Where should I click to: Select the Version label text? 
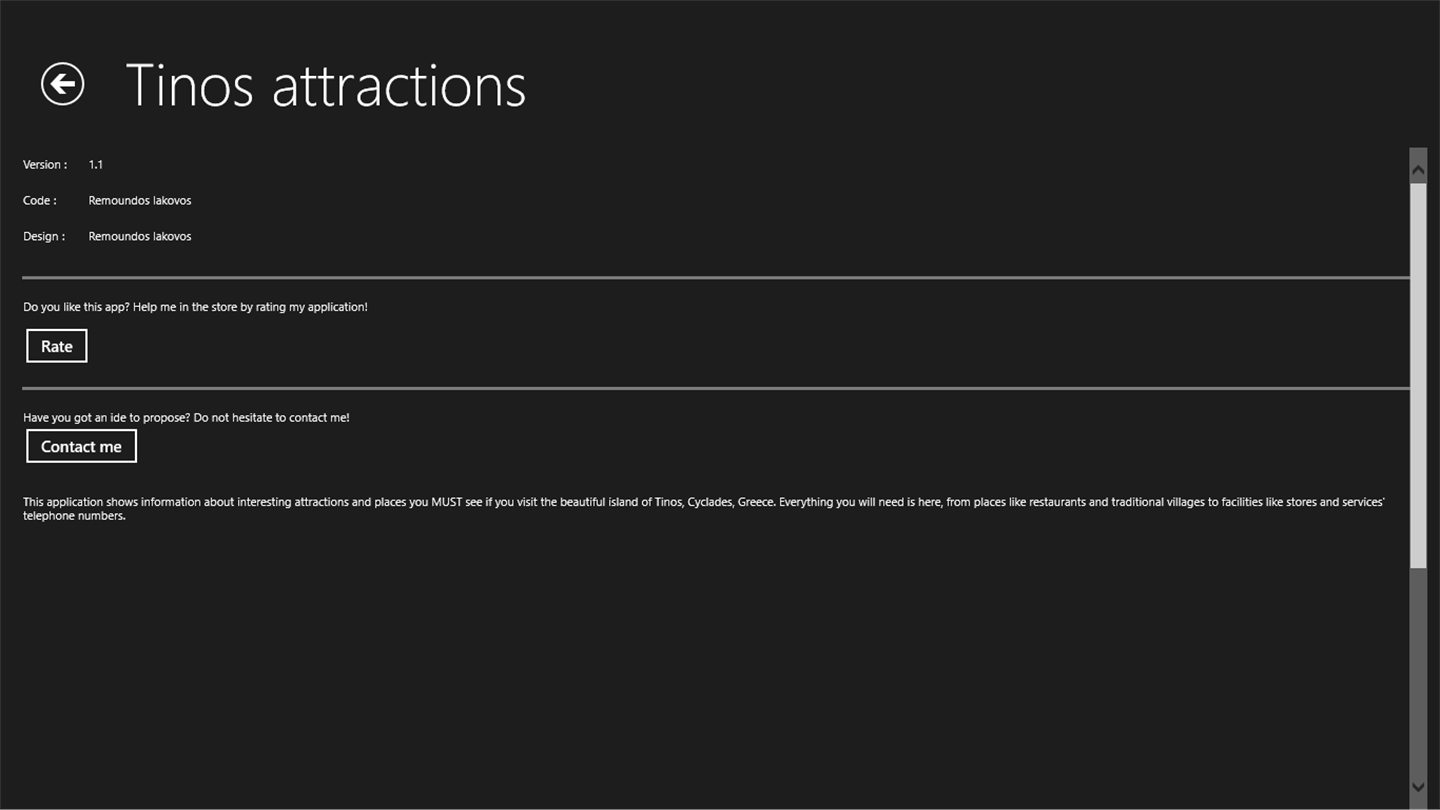(x=45, y=164)
